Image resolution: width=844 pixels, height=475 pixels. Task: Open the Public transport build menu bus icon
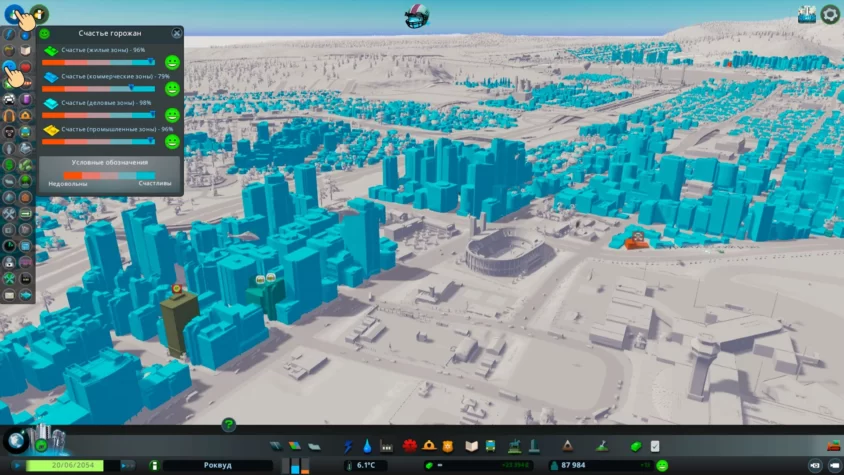[x=490, y=446]
